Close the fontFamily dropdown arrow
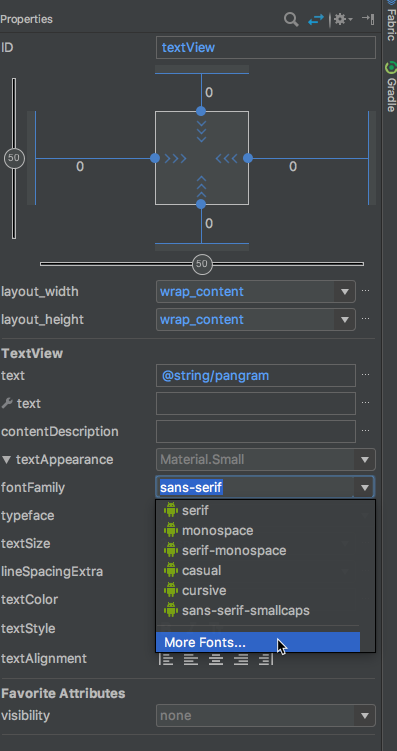 [x=365, y=488]
